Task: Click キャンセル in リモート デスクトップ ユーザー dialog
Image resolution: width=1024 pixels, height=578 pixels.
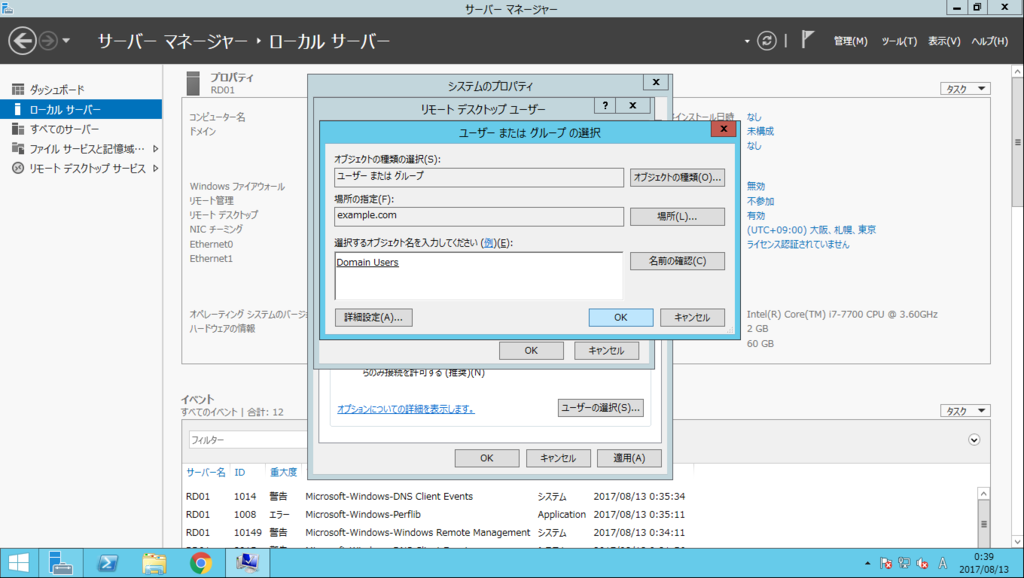Action: (x=606, y=351)
